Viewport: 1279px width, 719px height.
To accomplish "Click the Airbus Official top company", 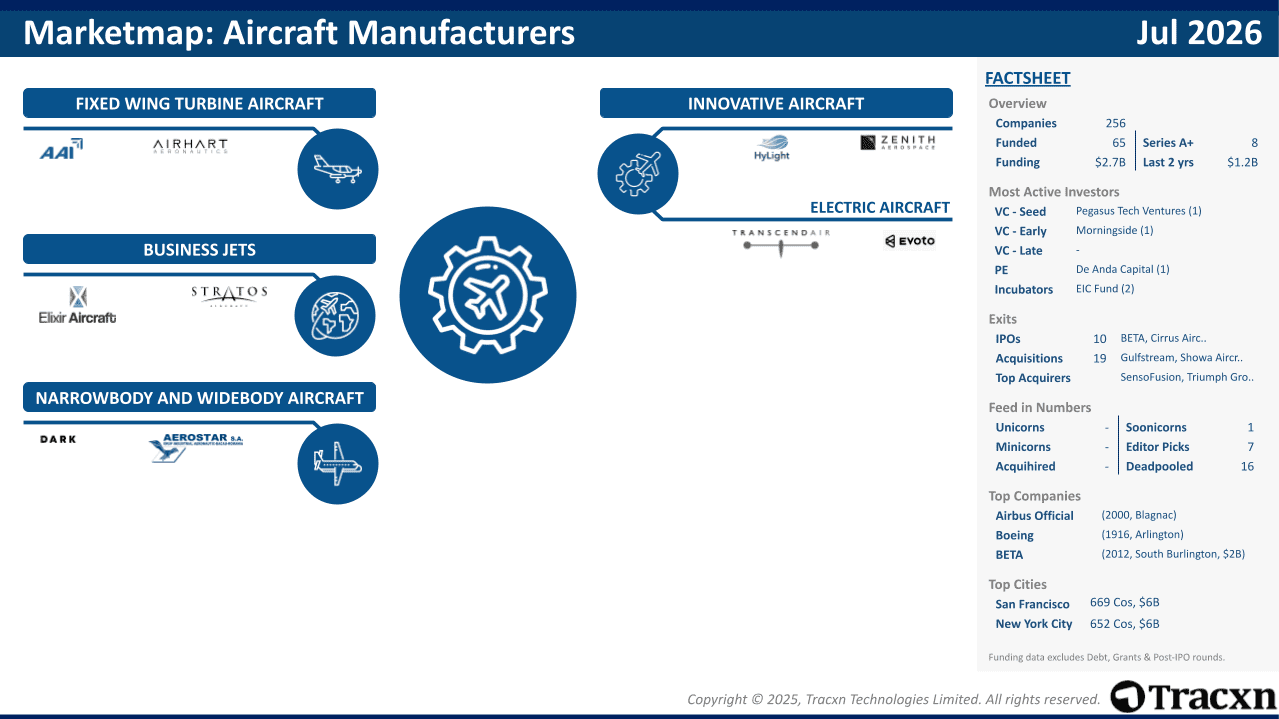I will tap(1034, 516).
